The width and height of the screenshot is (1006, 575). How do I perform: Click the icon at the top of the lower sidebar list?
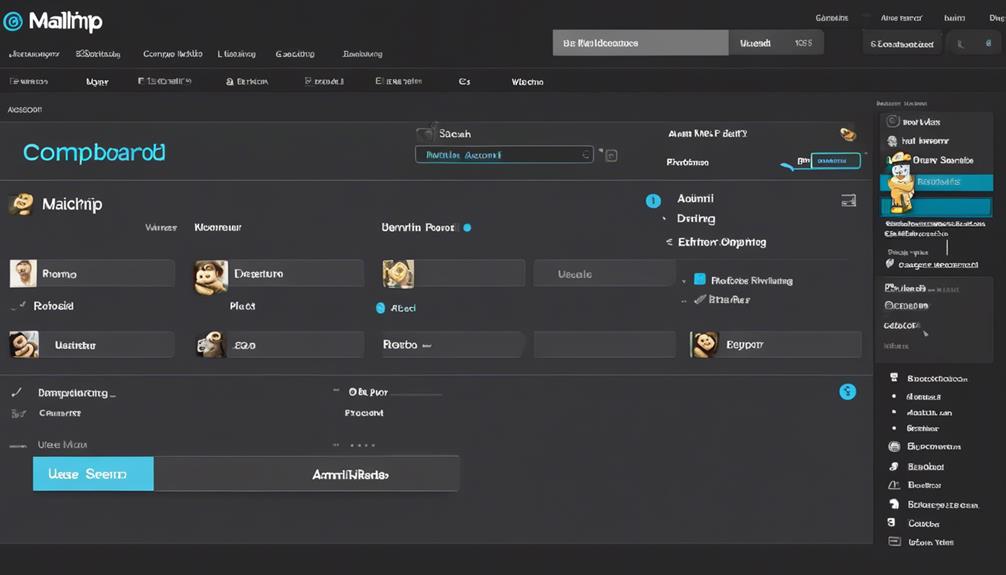point(894,377)
